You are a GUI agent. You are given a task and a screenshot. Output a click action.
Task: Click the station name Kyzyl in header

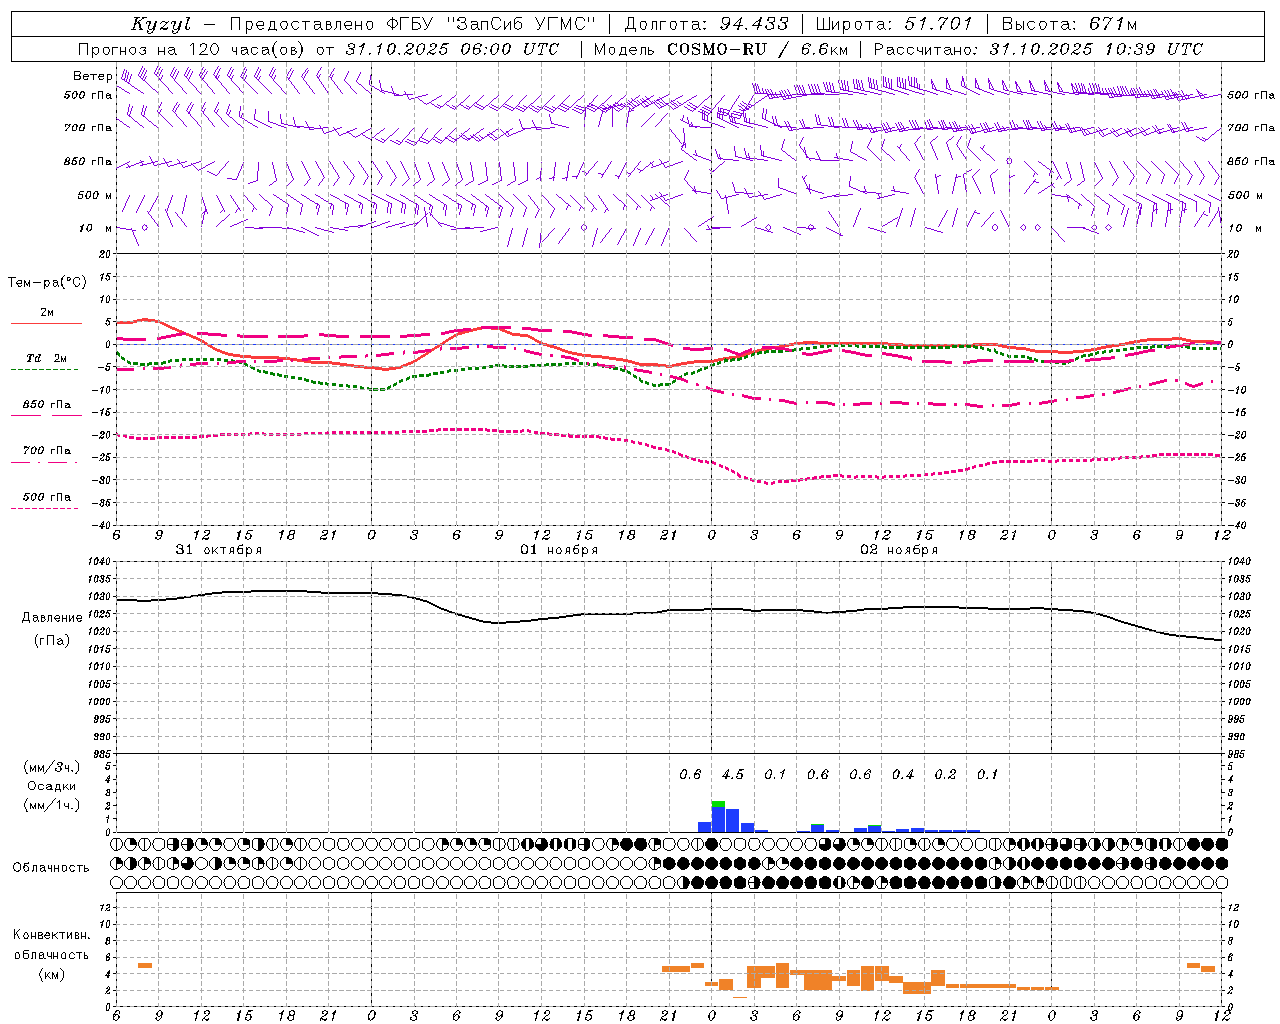161,24
